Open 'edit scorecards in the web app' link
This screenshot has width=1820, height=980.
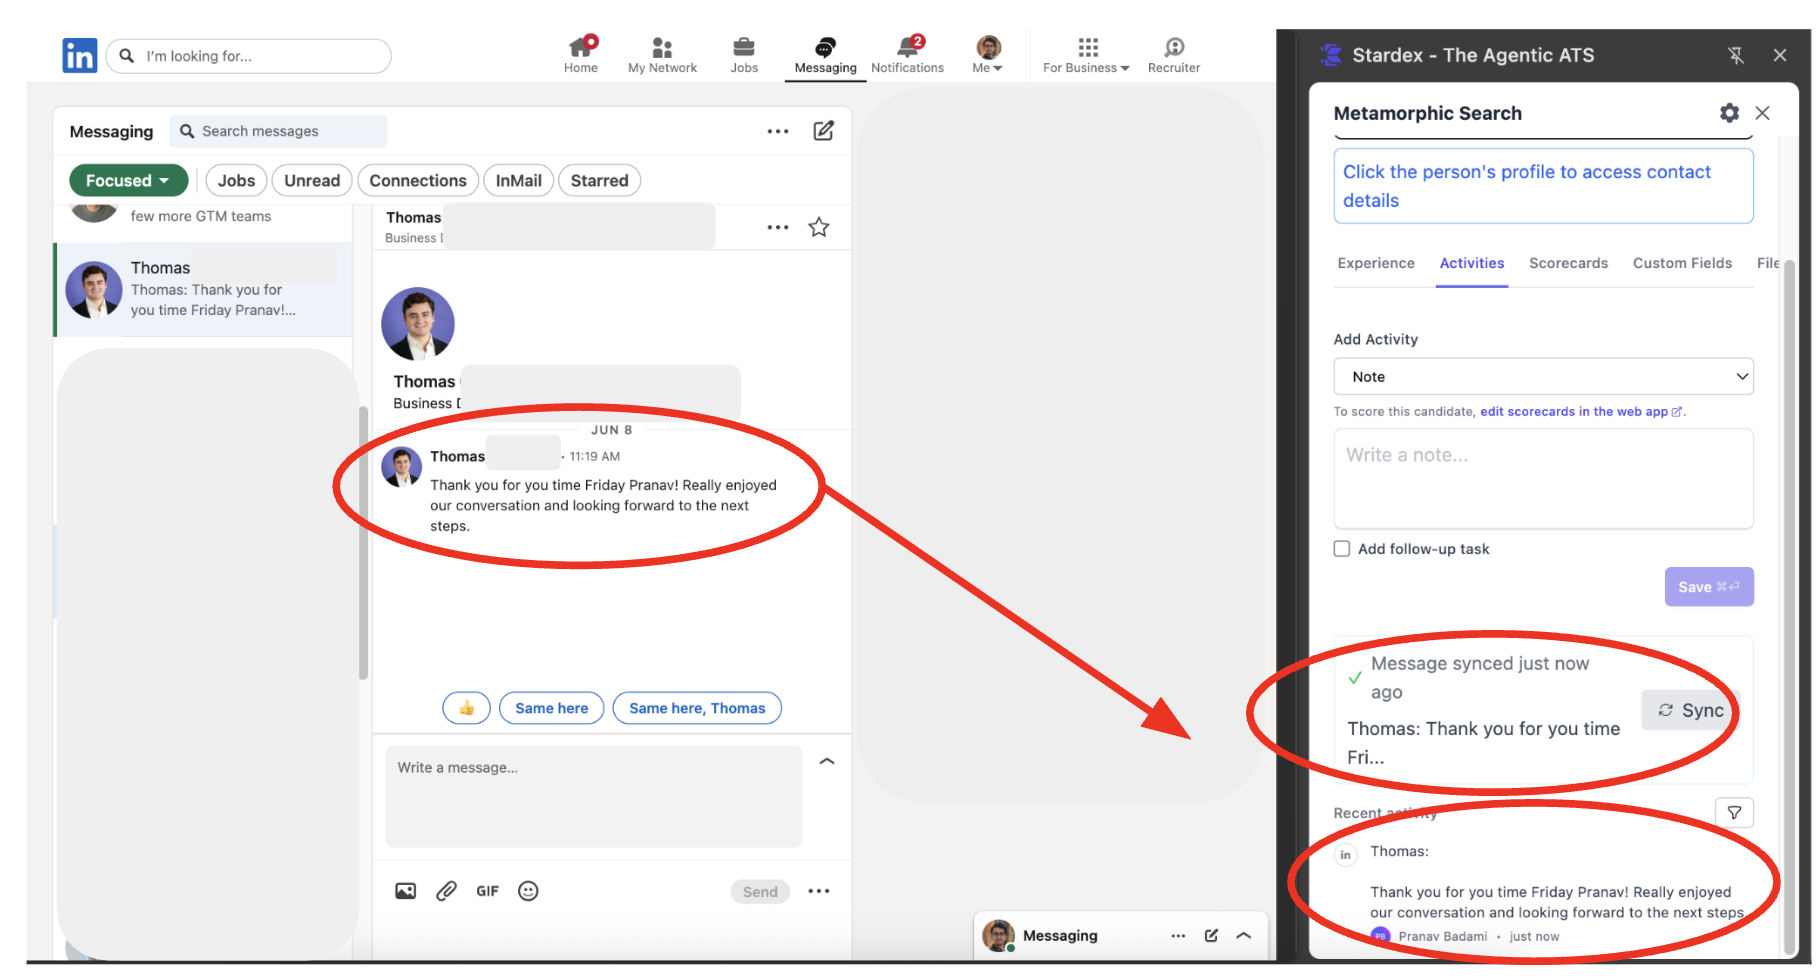pos(1581,412)
